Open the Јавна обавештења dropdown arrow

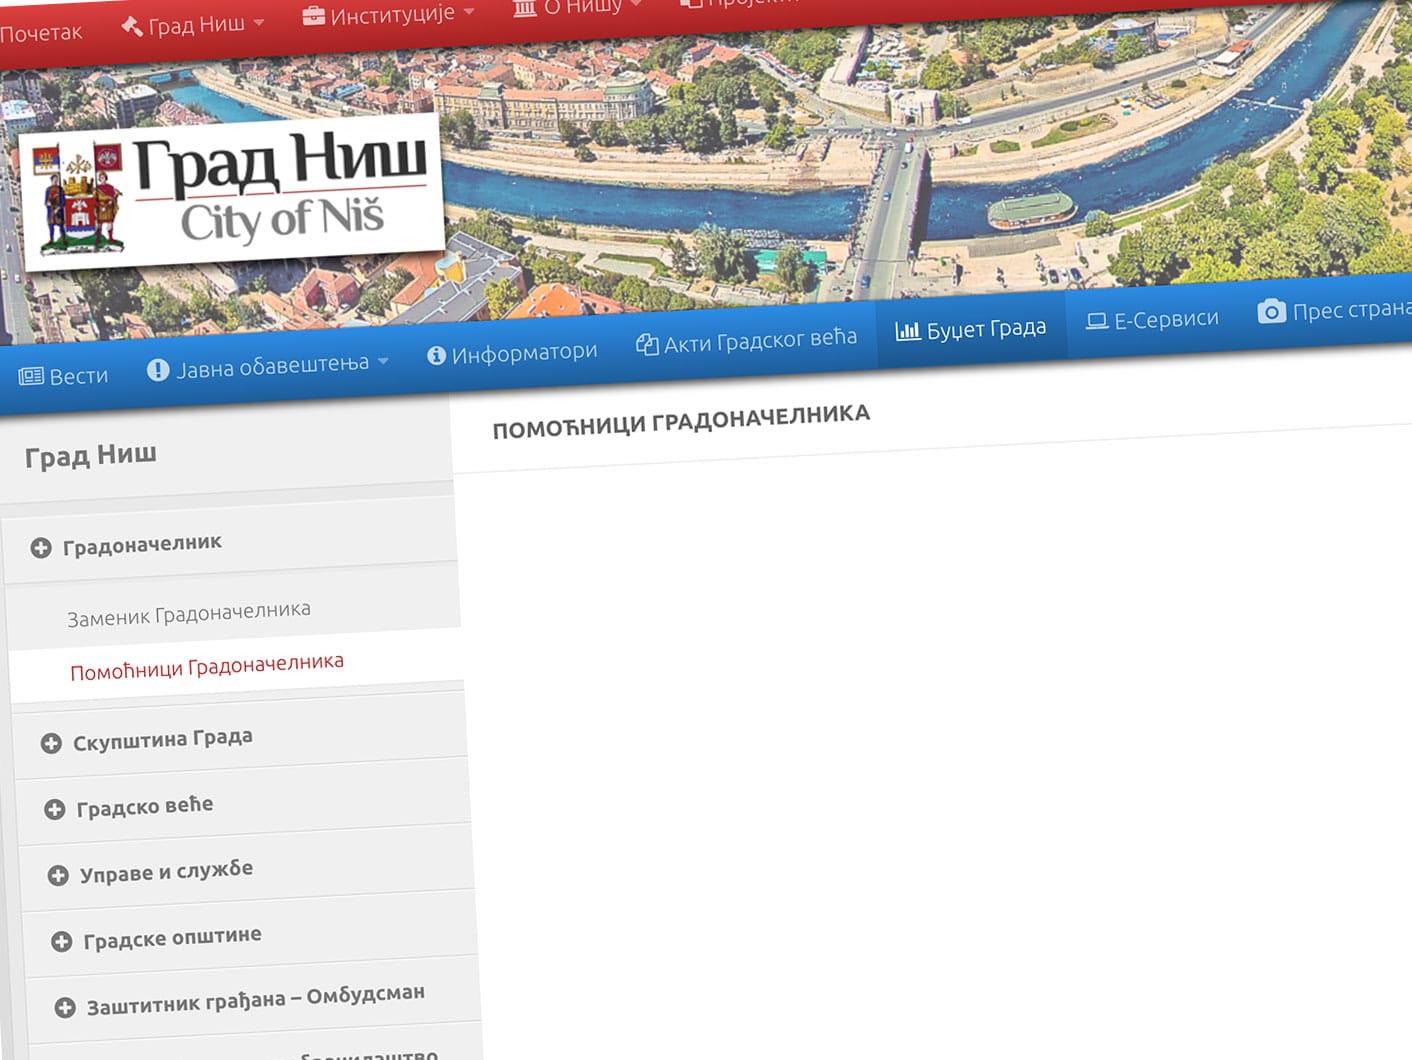[x=383, y=361]
